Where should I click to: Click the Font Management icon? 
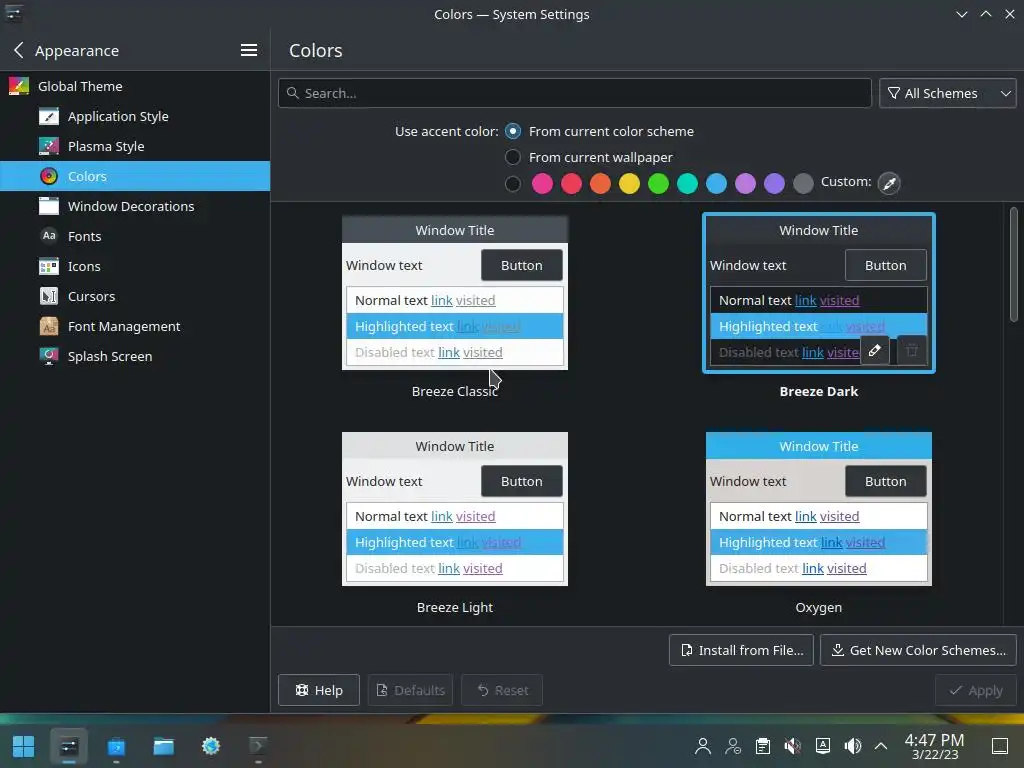click(x=48, y=327)
